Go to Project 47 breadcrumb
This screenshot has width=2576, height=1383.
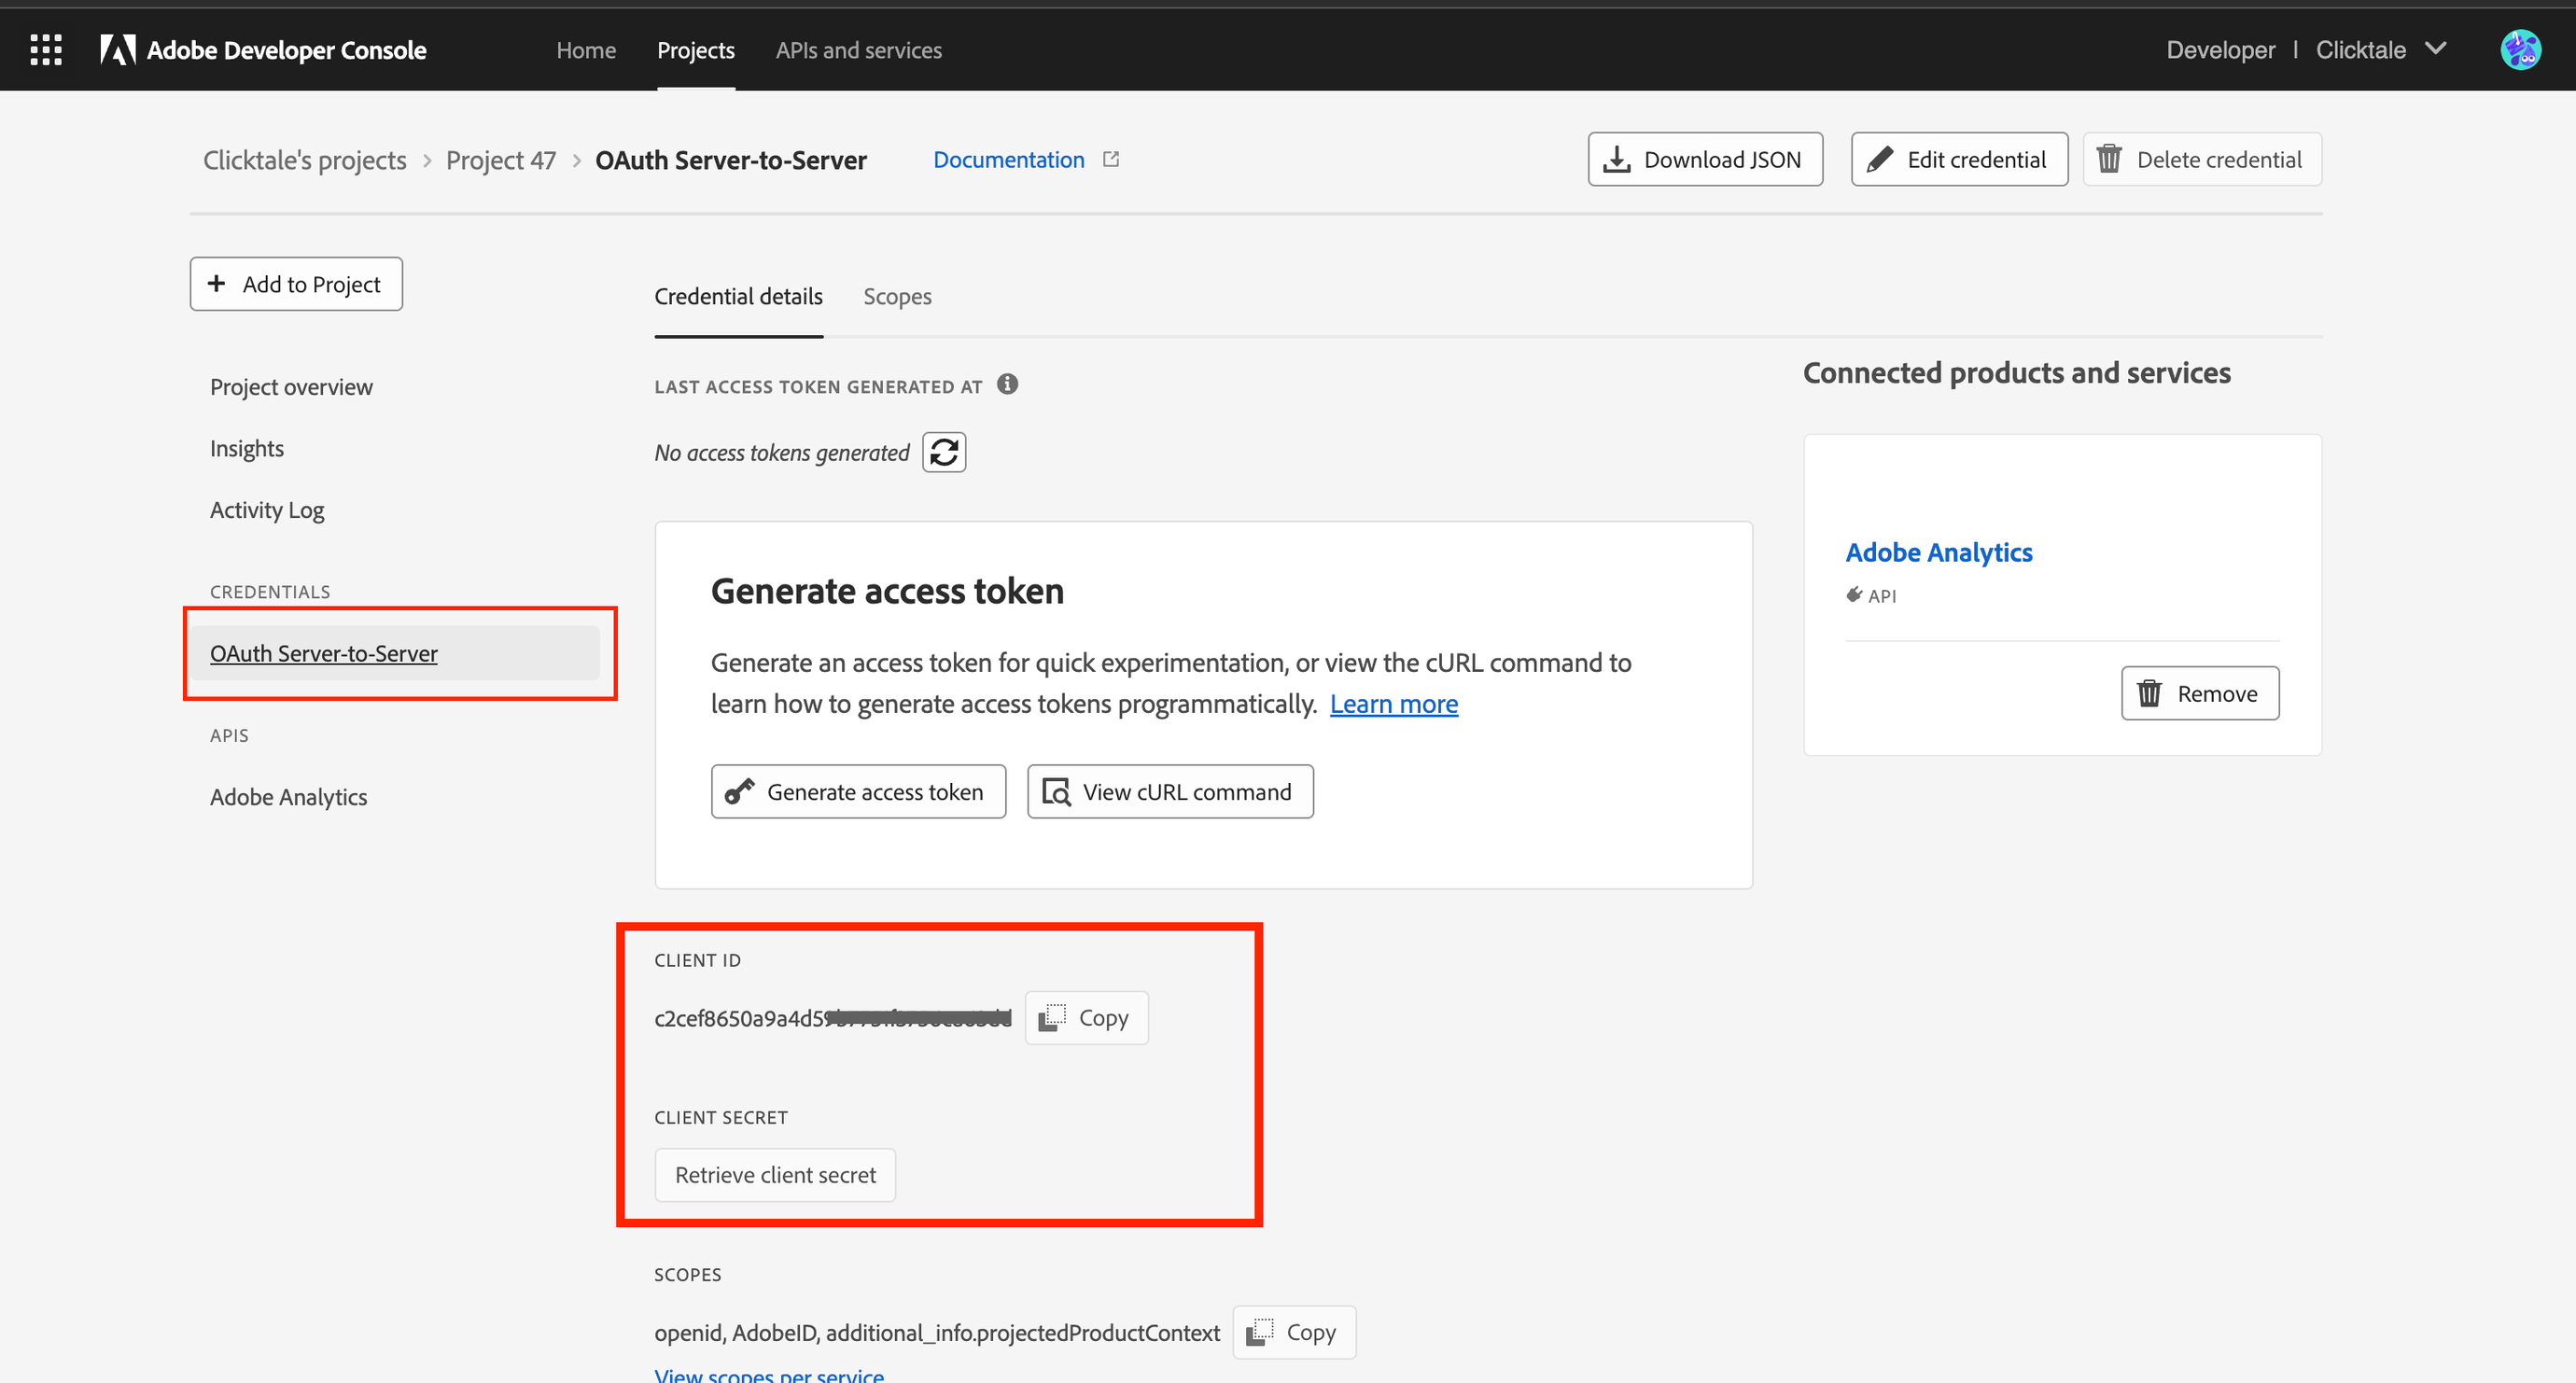point(501,160)
